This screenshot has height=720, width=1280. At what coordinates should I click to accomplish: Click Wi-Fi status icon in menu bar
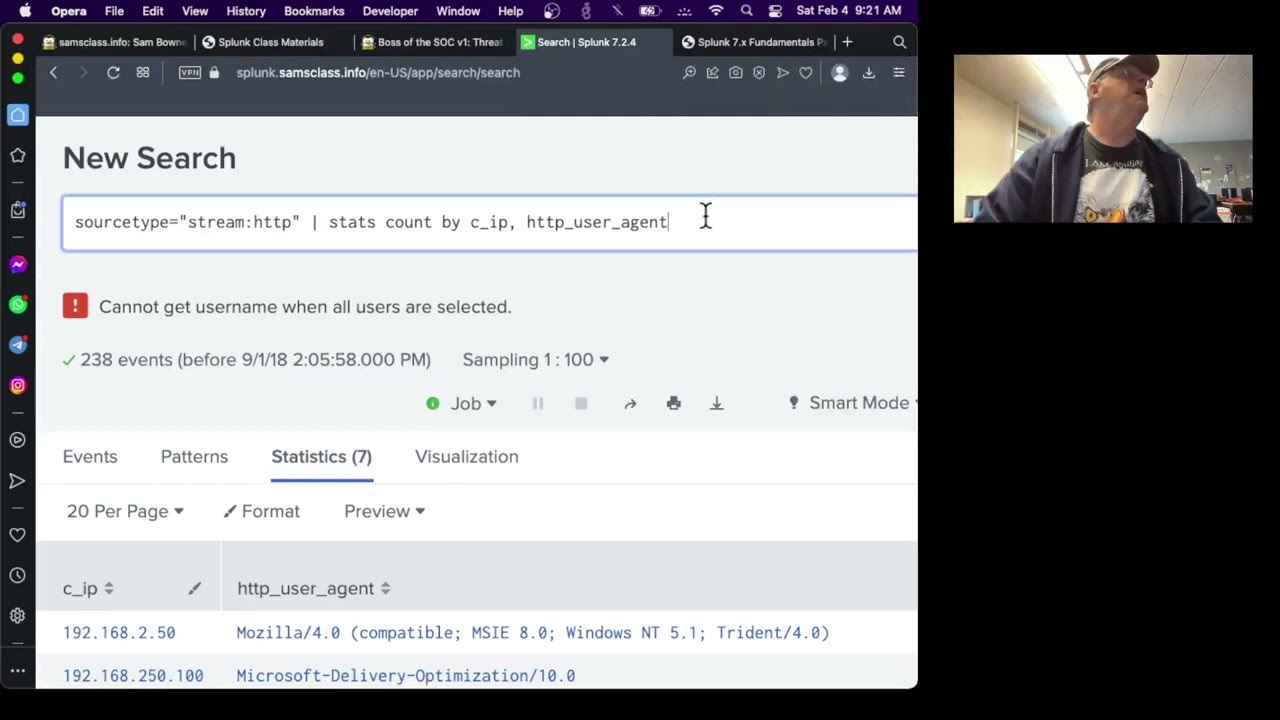pos(716,11)
